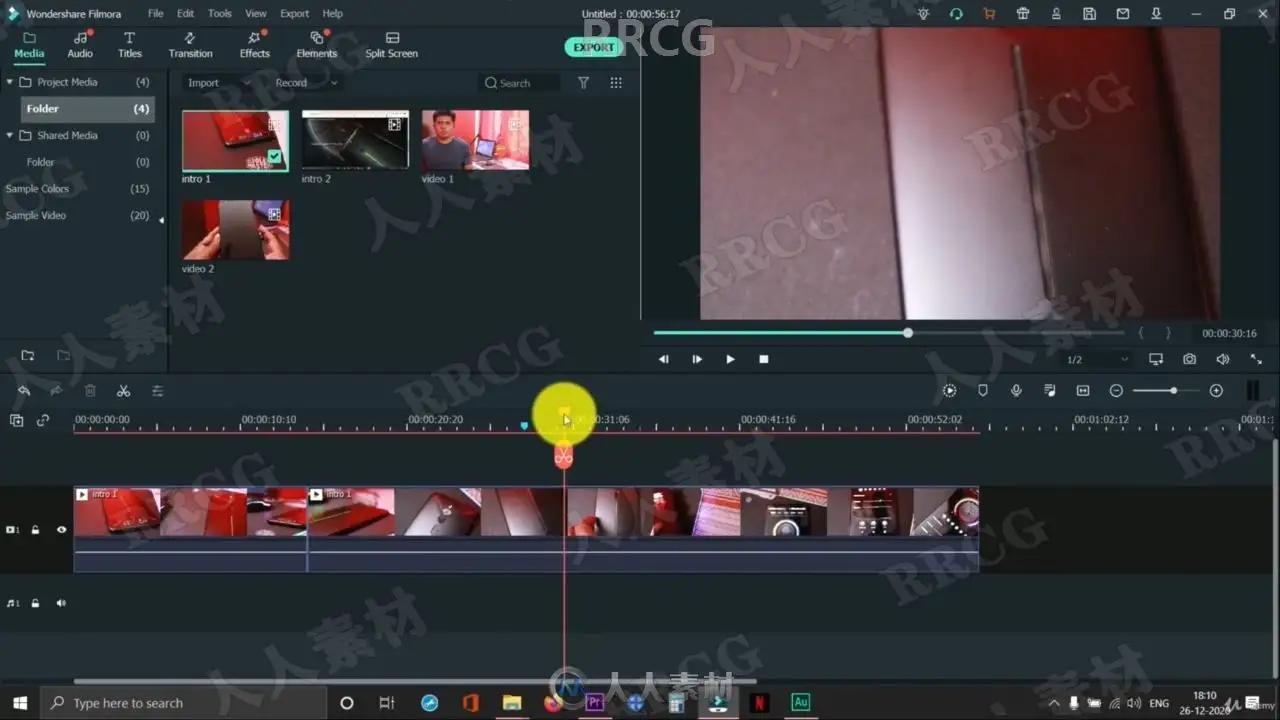Click the redo arrow icon
The height and width of the screenshot is (720, 1280).
coord(56,391)
